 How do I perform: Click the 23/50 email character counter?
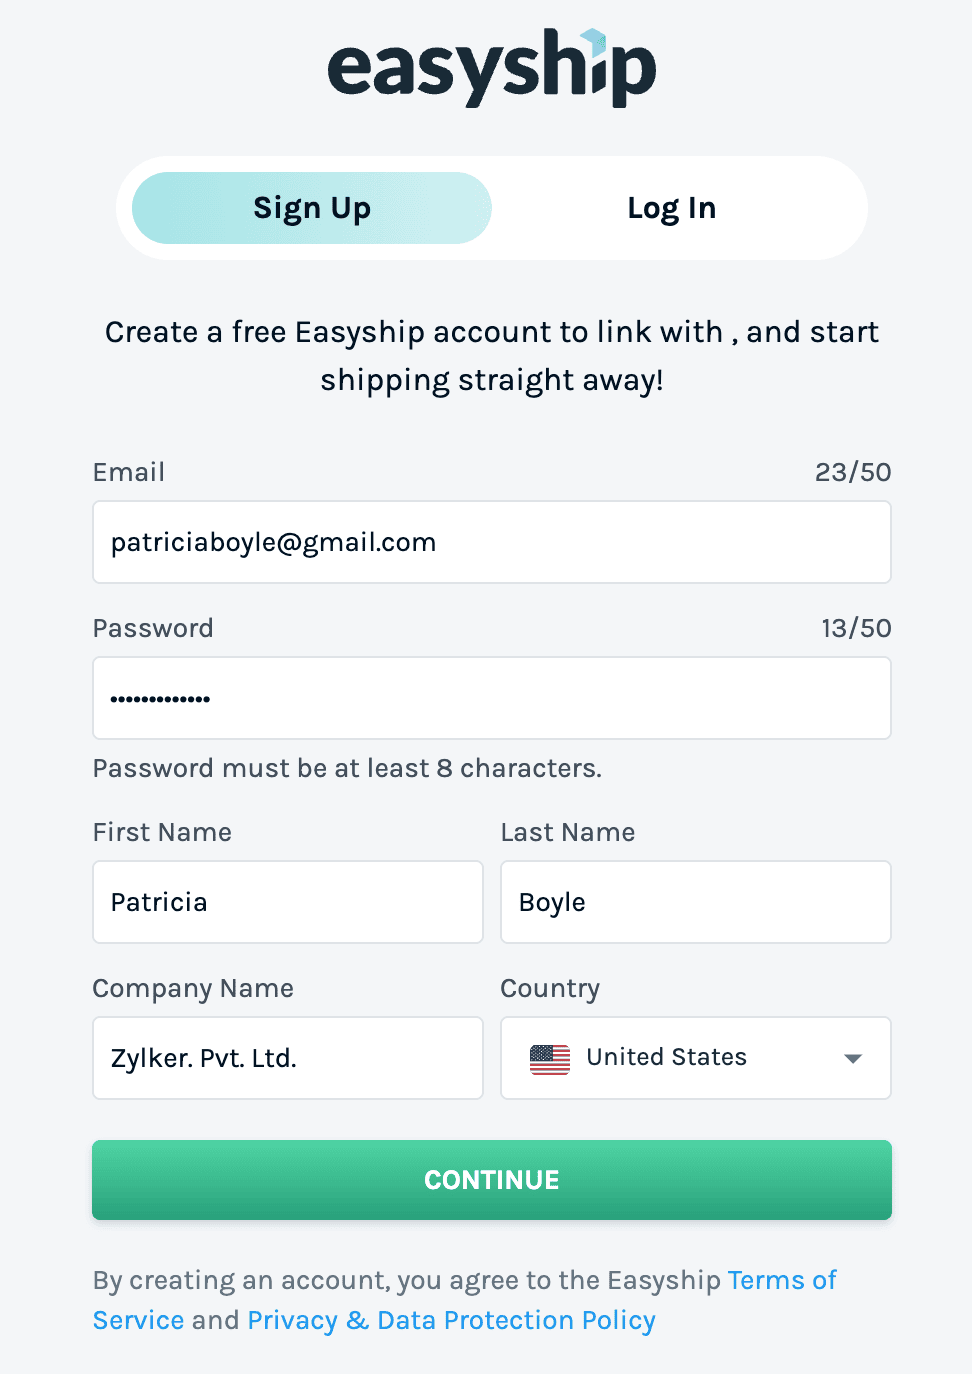pyautogui.click(x=852, y=471)
